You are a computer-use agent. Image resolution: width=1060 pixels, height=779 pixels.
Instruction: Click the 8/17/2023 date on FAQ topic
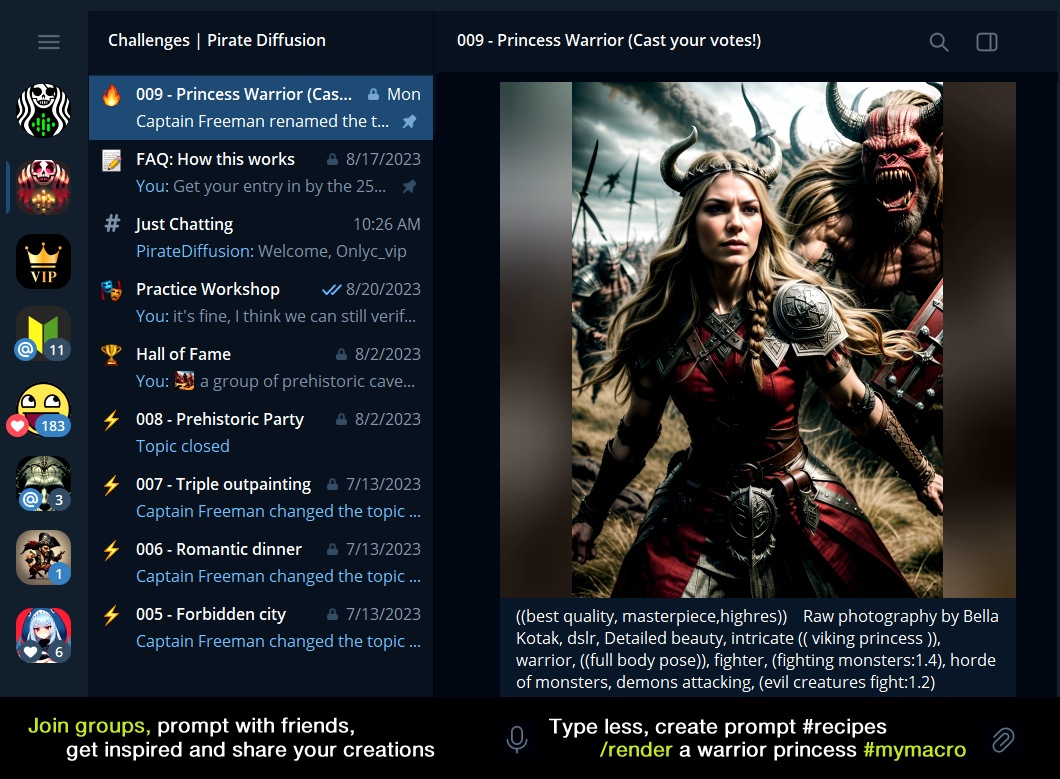[x=383, y=159]
